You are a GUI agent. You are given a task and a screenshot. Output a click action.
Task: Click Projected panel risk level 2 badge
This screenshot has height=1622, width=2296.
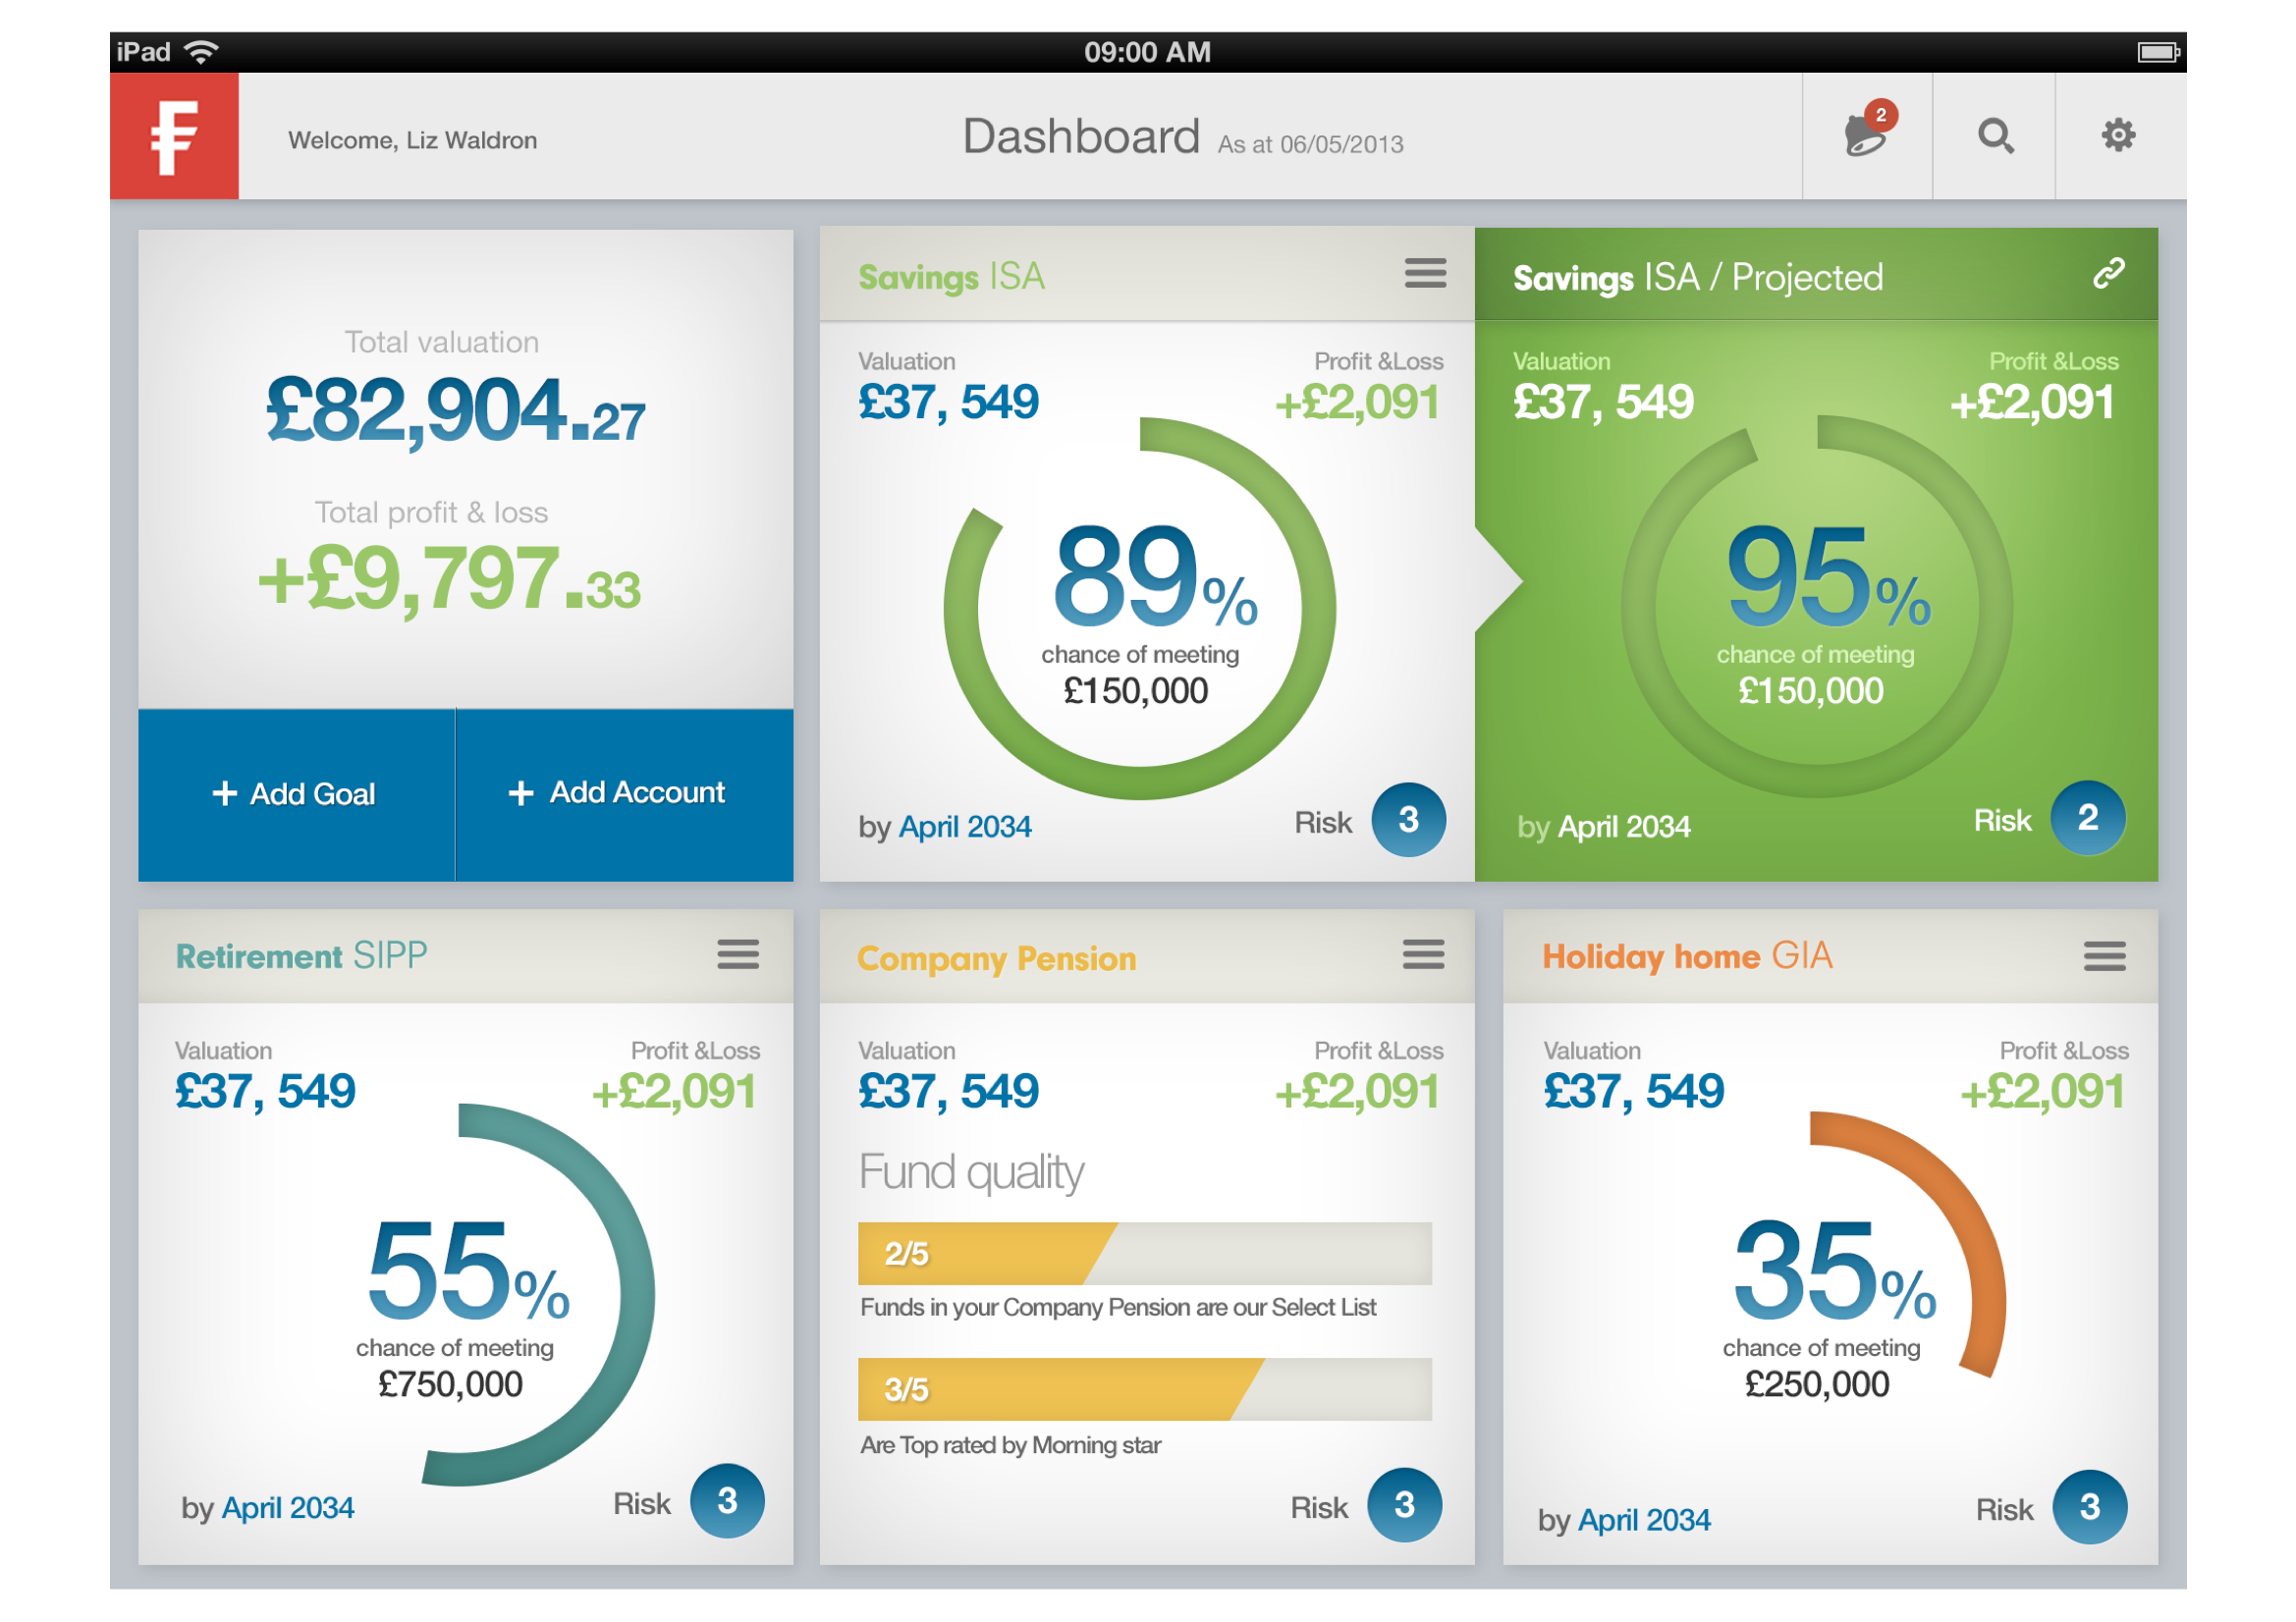[x=2087, y=818]
